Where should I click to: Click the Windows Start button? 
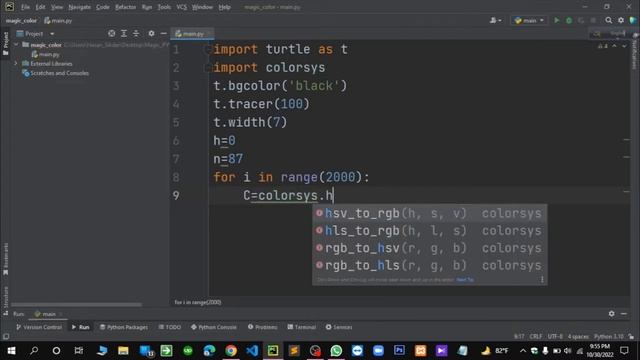pyautogui.click(x=11, y=351)
